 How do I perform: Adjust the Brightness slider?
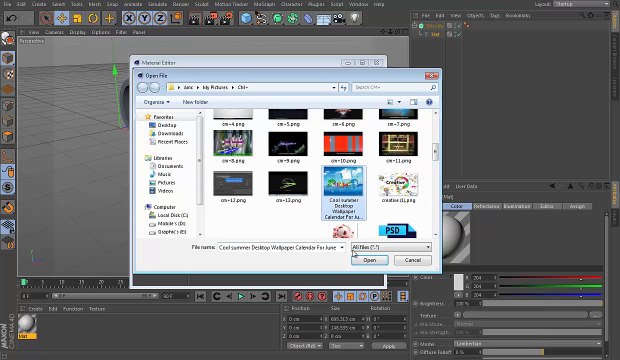[542, 304]
